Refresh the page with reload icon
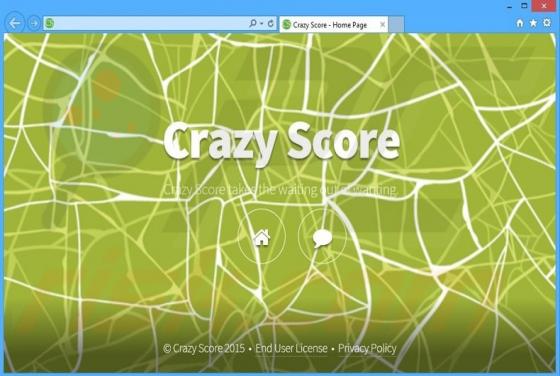Screen dimensions: 560x376 (271, 24)
